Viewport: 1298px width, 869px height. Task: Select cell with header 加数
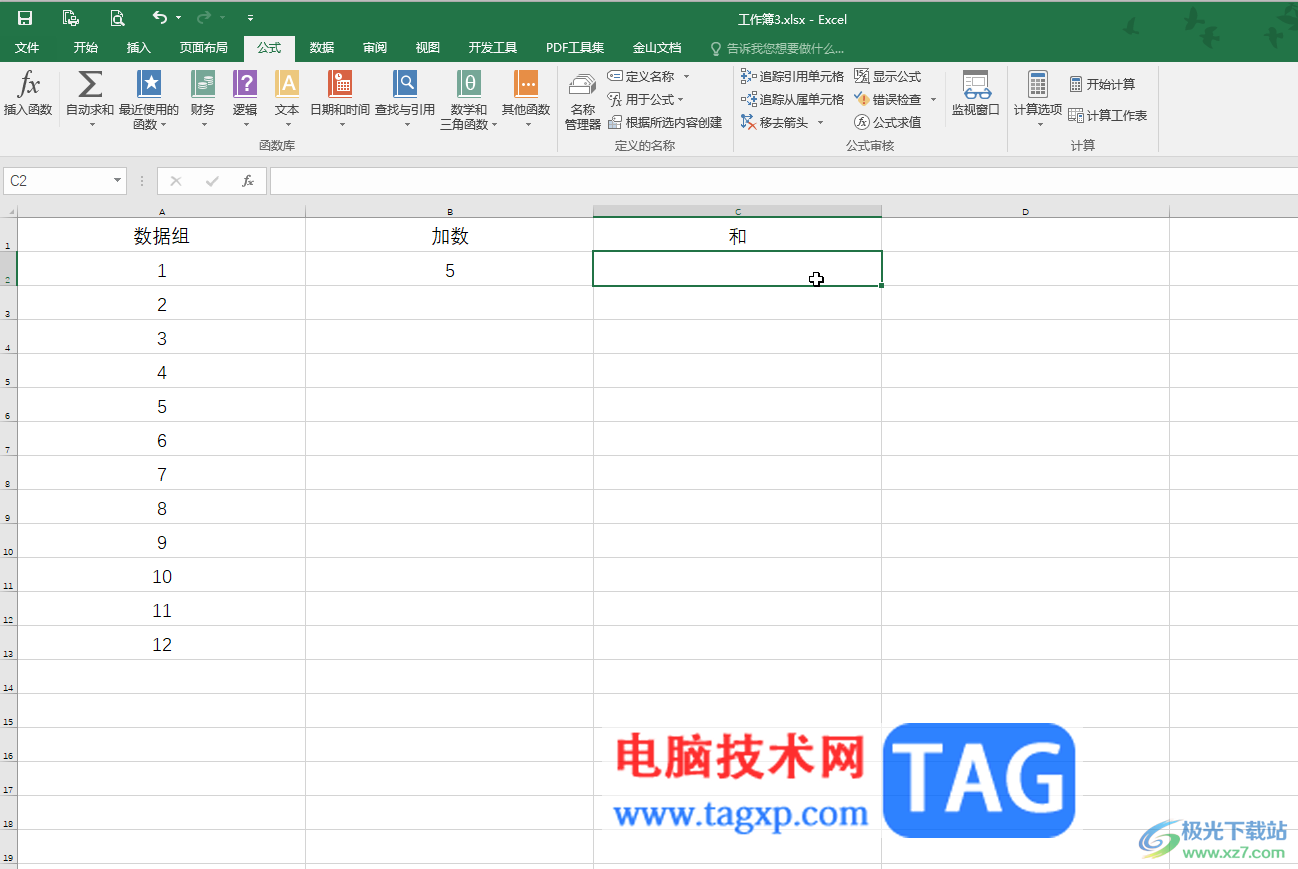tap(450, 236)
